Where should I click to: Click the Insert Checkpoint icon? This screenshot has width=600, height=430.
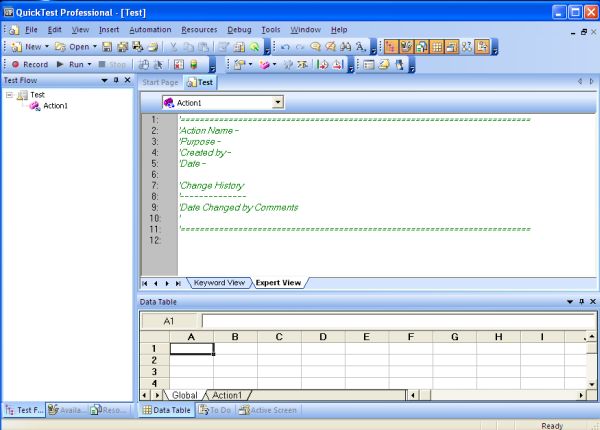[x=240, y=64]
